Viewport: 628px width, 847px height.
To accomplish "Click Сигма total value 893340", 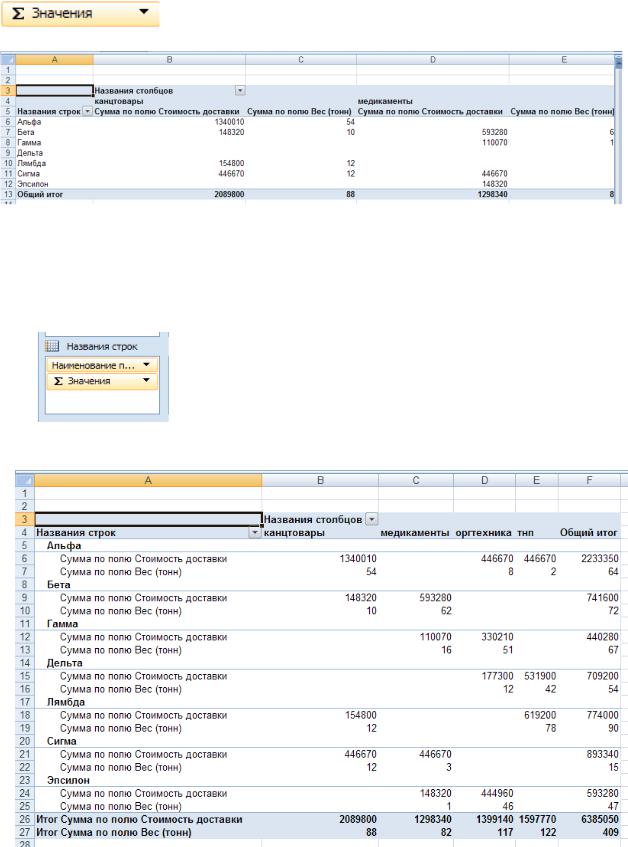I will [603, 754].
